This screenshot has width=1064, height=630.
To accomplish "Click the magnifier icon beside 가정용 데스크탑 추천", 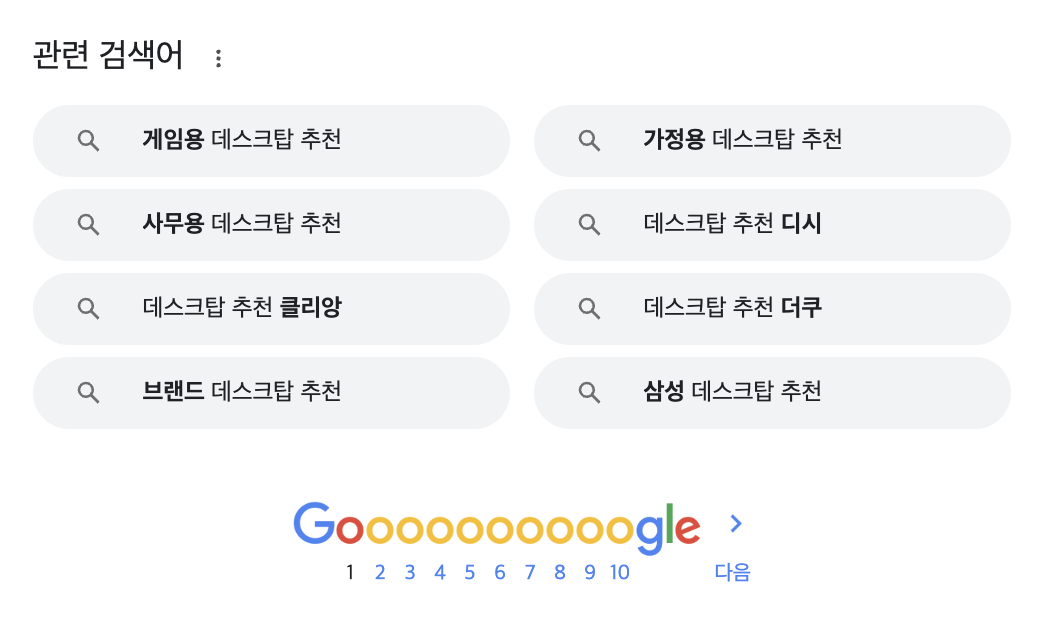I will click(589, 141).
